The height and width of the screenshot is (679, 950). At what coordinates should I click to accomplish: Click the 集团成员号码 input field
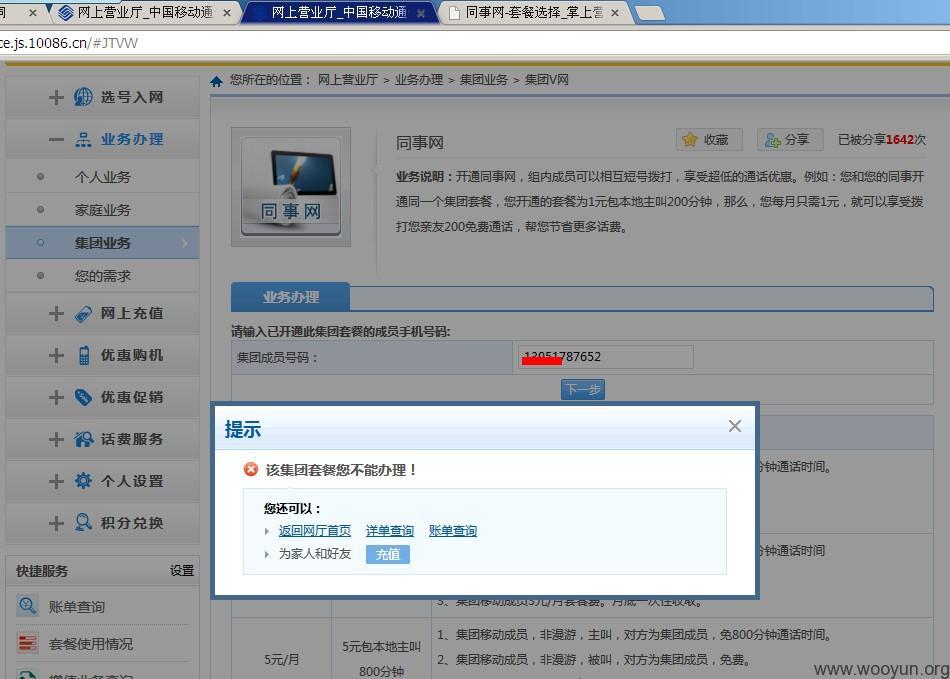(606, 357)
